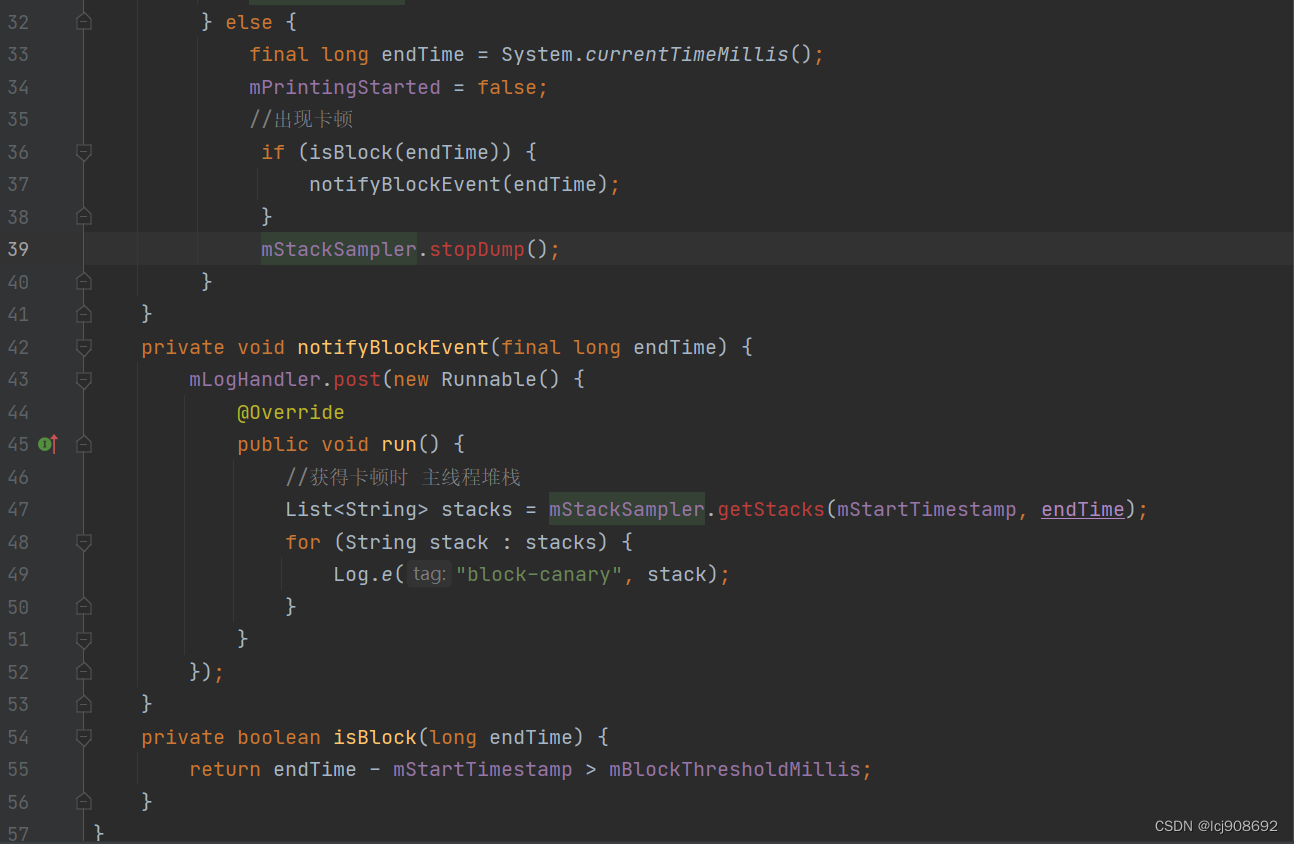Click mStackSampler on the highlighted line 39

[339, 249]
